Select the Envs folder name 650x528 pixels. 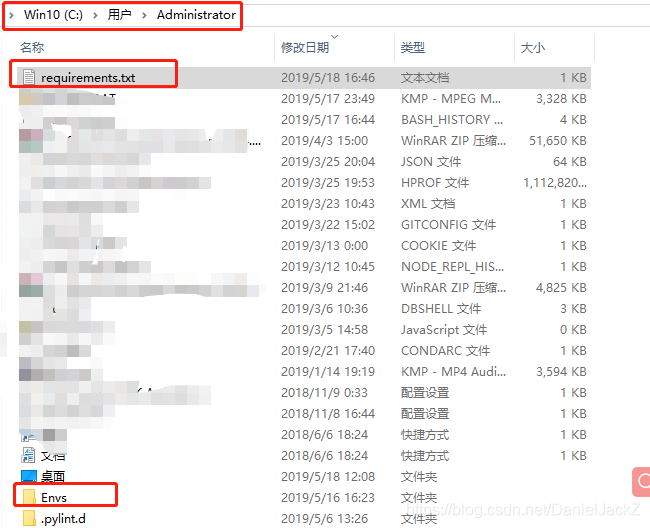54,497
